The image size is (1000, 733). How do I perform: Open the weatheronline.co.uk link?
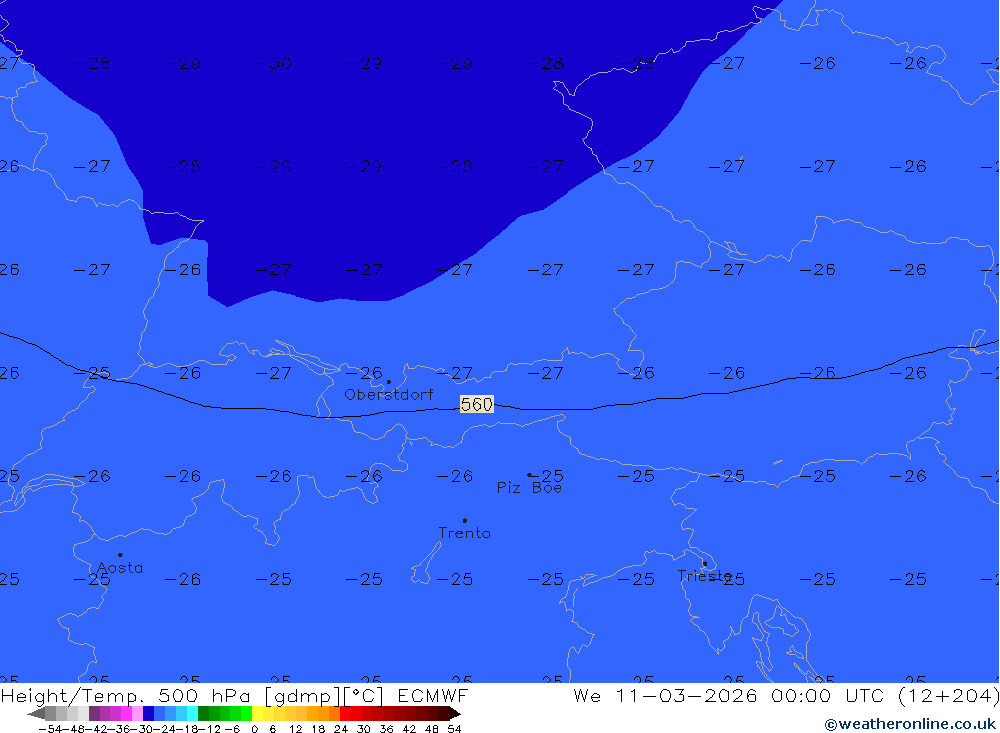[910, 724]
